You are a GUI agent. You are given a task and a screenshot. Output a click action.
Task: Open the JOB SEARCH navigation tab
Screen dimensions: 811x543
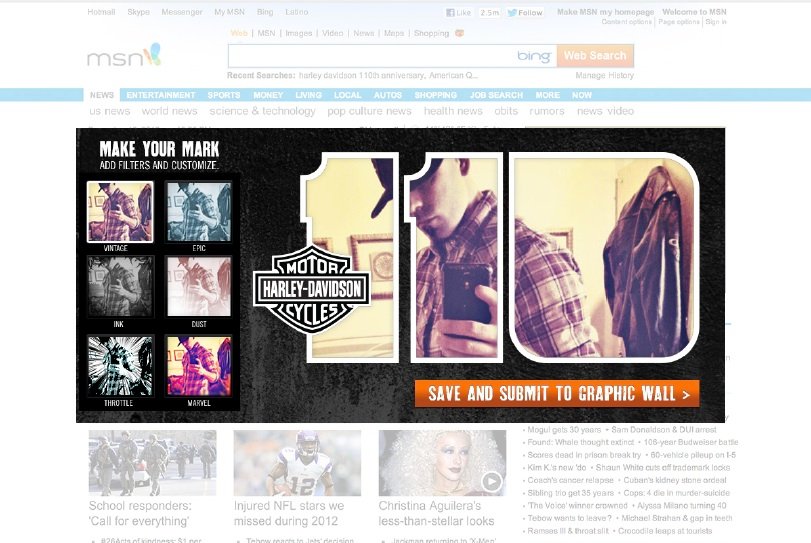coord(497,95)
